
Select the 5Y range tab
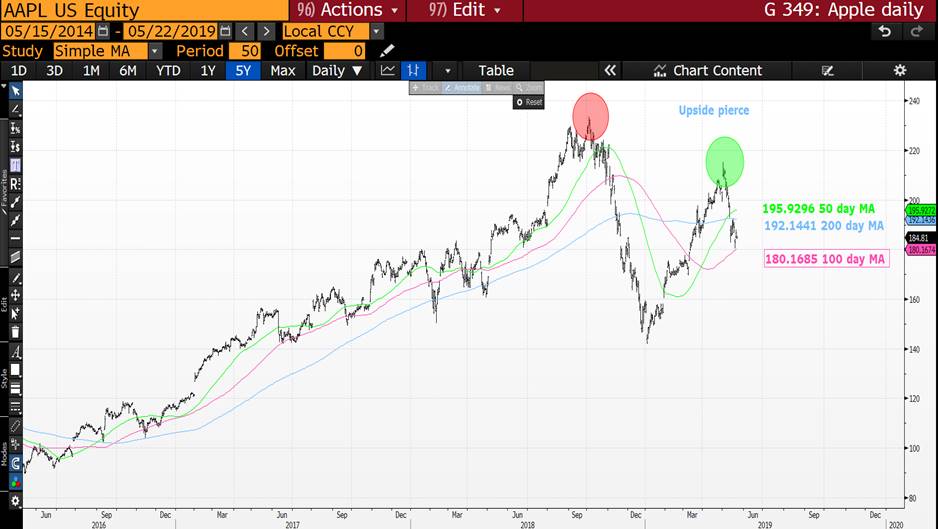pyautogui.click(x=243, y=71)
